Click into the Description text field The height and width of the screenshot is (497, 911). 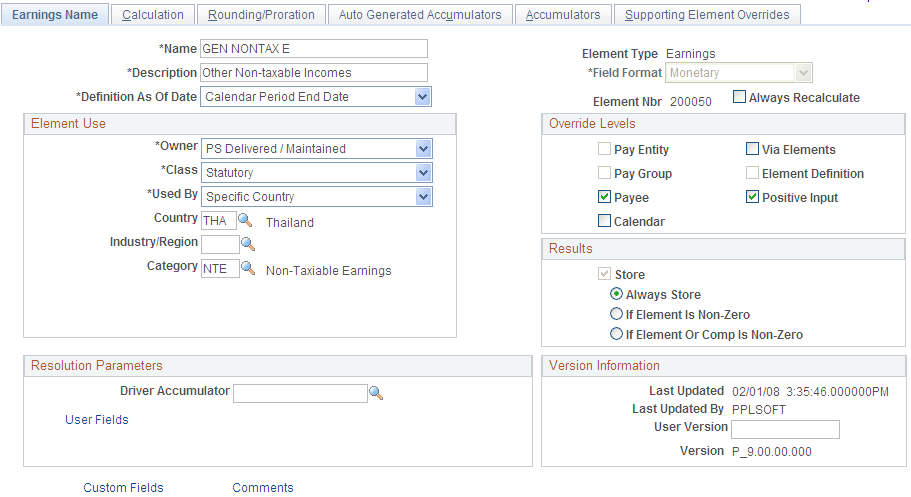[313, 72]
